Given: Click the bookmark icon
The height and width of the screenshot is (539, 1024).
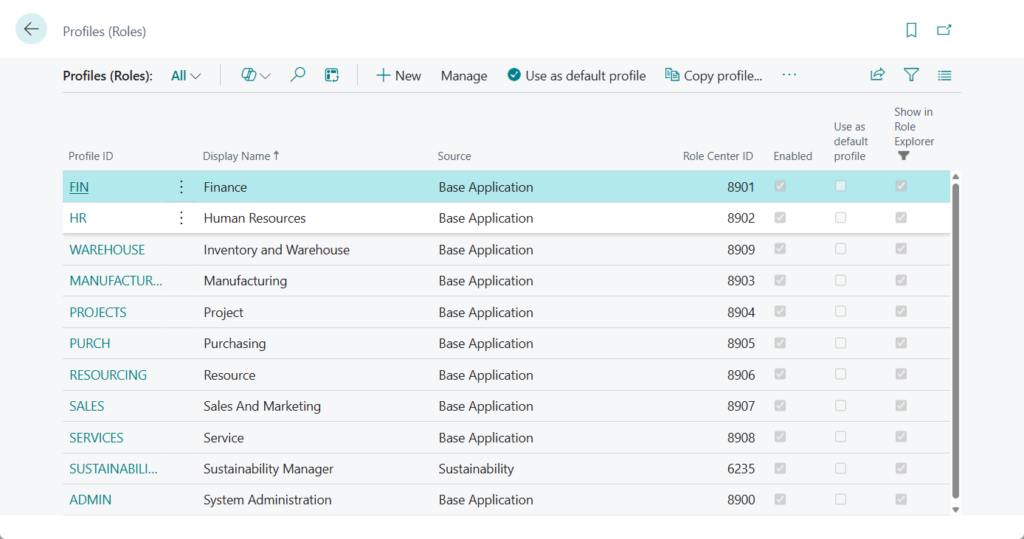Looking at the screenshot, I should click(911, 30).
